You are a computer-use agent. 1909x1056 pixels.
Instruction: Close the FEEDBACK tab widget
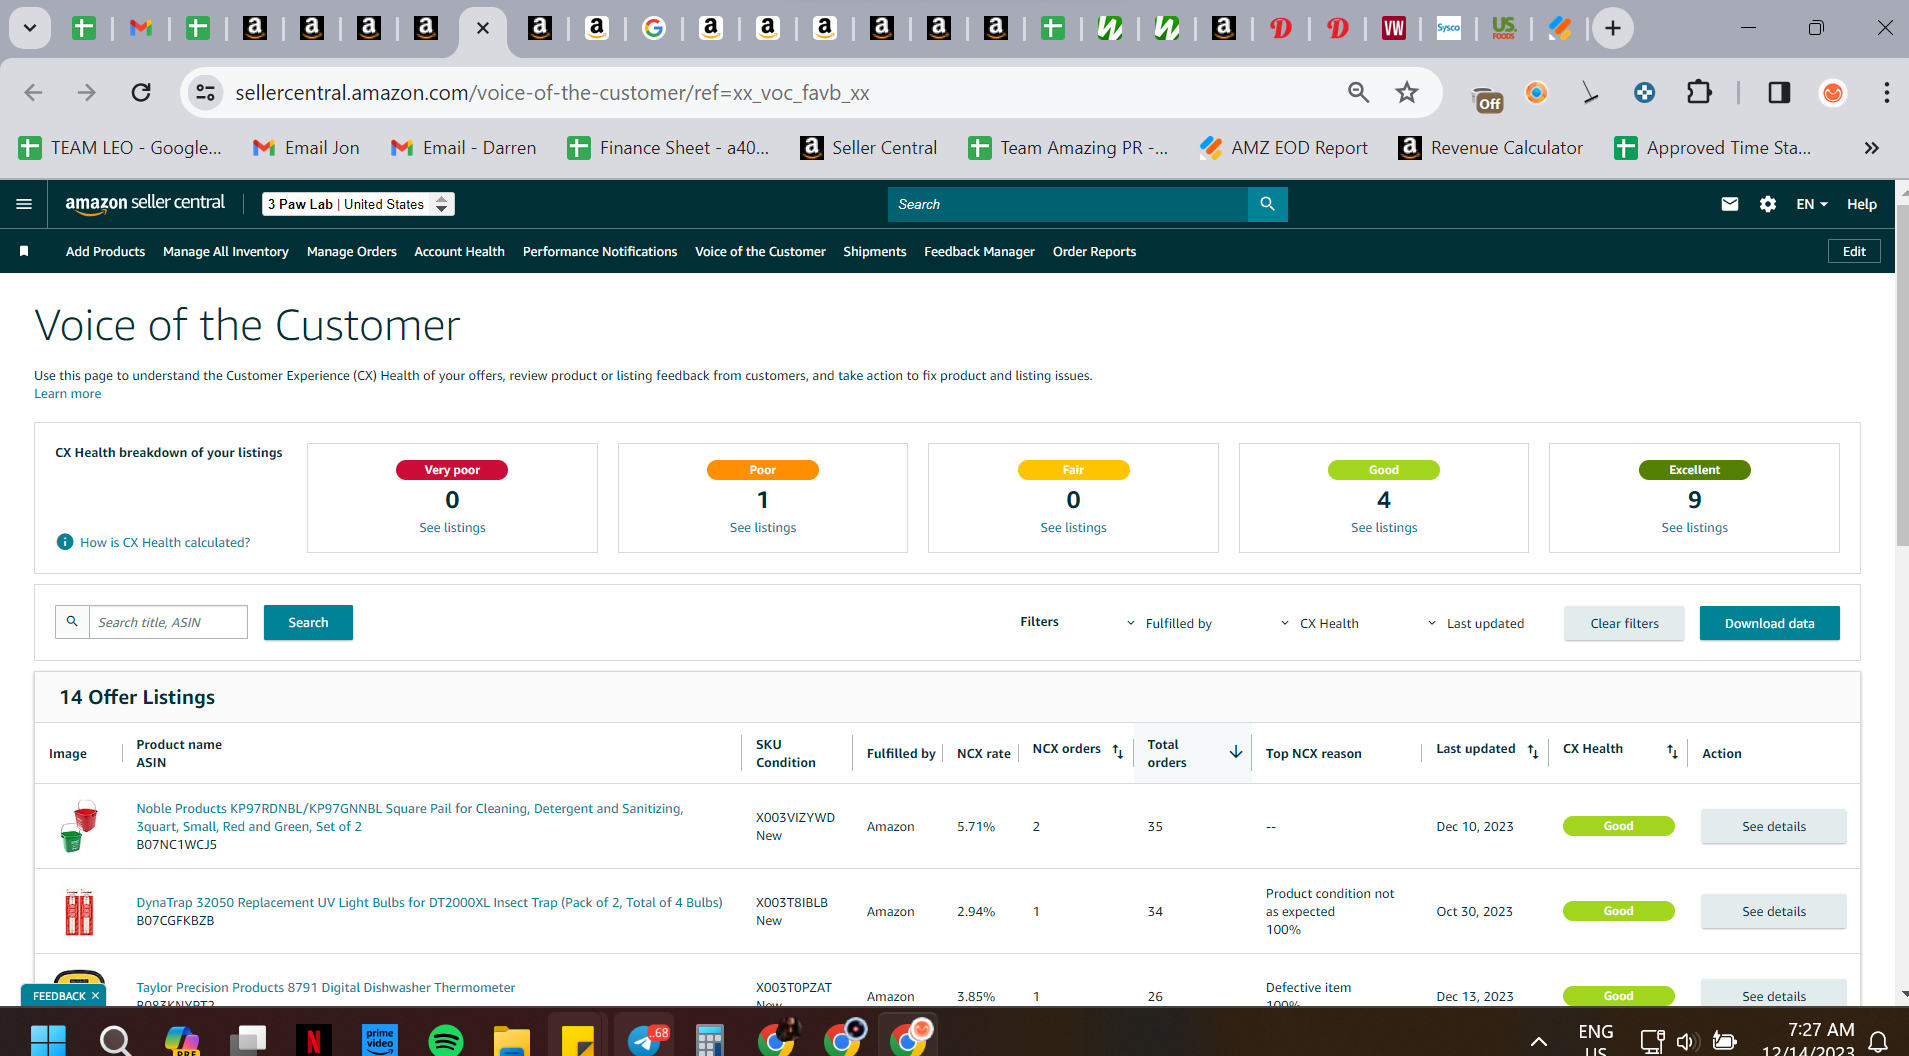point(95,996)
